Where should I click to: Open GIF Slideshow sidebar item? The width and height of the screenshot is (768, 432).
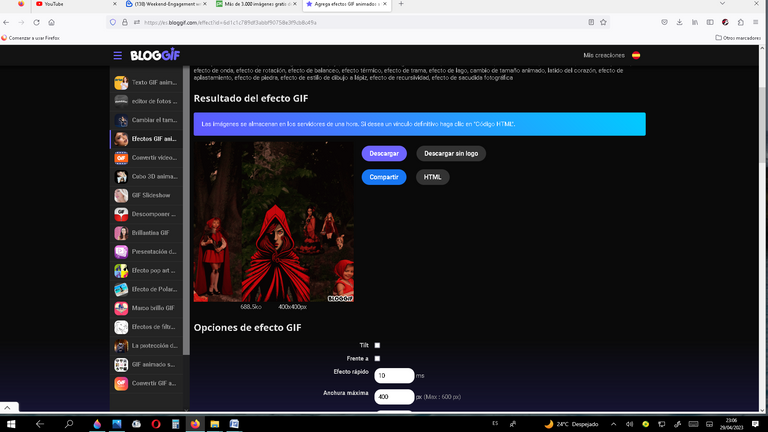[146, 195]
